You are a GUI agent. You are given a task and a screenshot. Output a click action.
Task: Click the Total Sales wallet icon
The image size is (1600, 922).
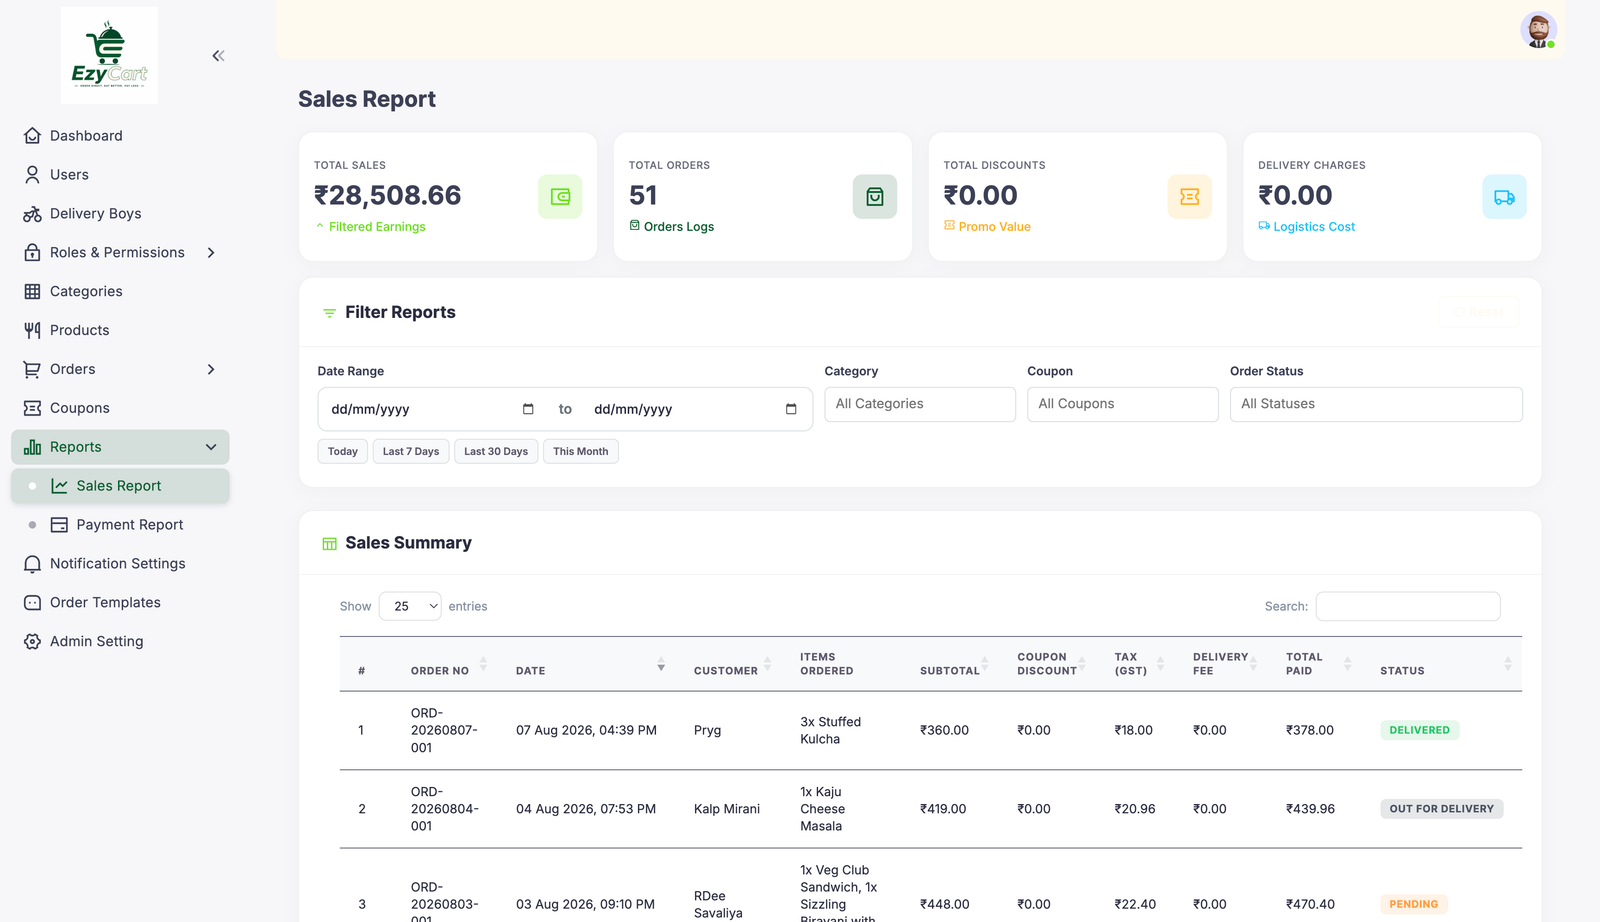click(560, 196)
